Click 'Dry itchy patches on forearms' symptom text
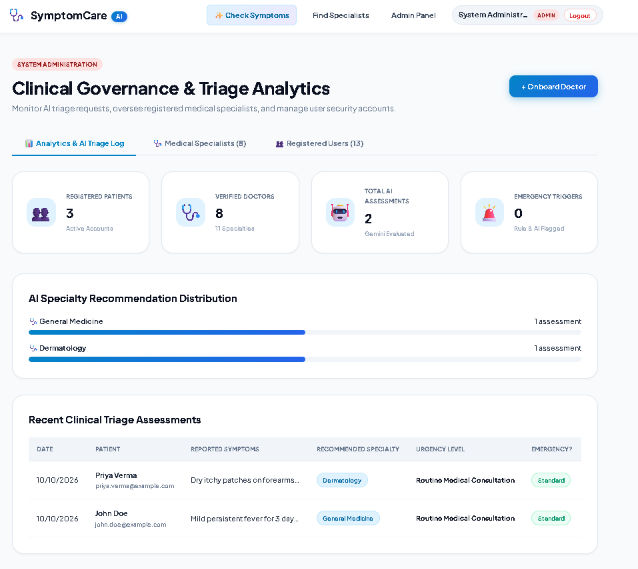The height and width of the screenshot is (569, 638). (245, 480)
